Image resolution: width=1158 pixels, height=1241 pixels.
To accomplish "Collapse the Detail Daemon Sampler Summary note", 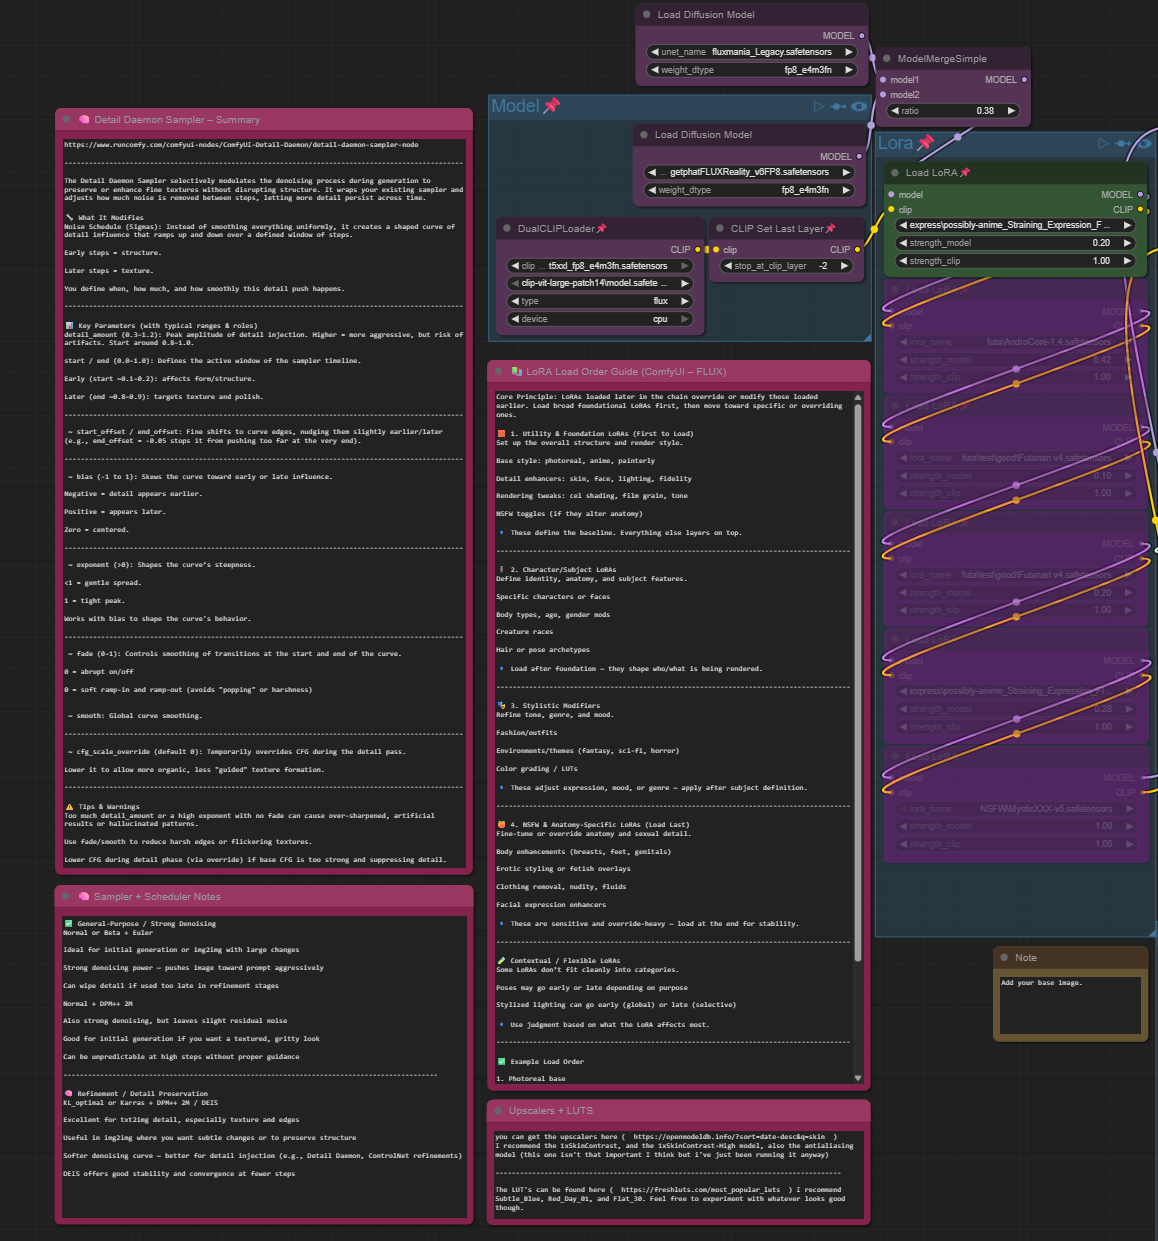I will pos(66,120).
